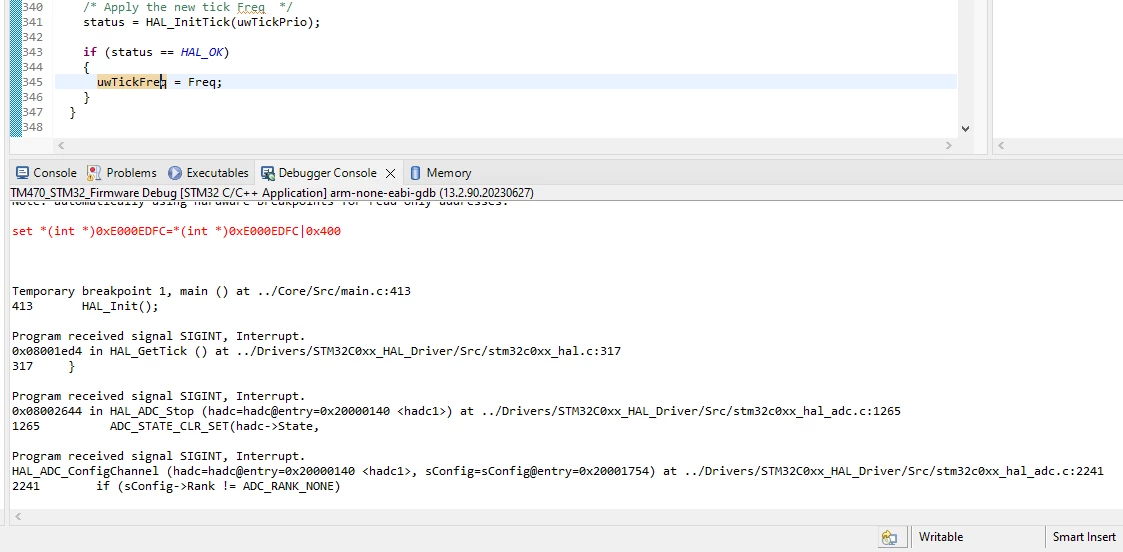This screenshot has height=552, width=1123.
Task: Click the ADC_STATE_CLR_SET console line
Action: 165,427
